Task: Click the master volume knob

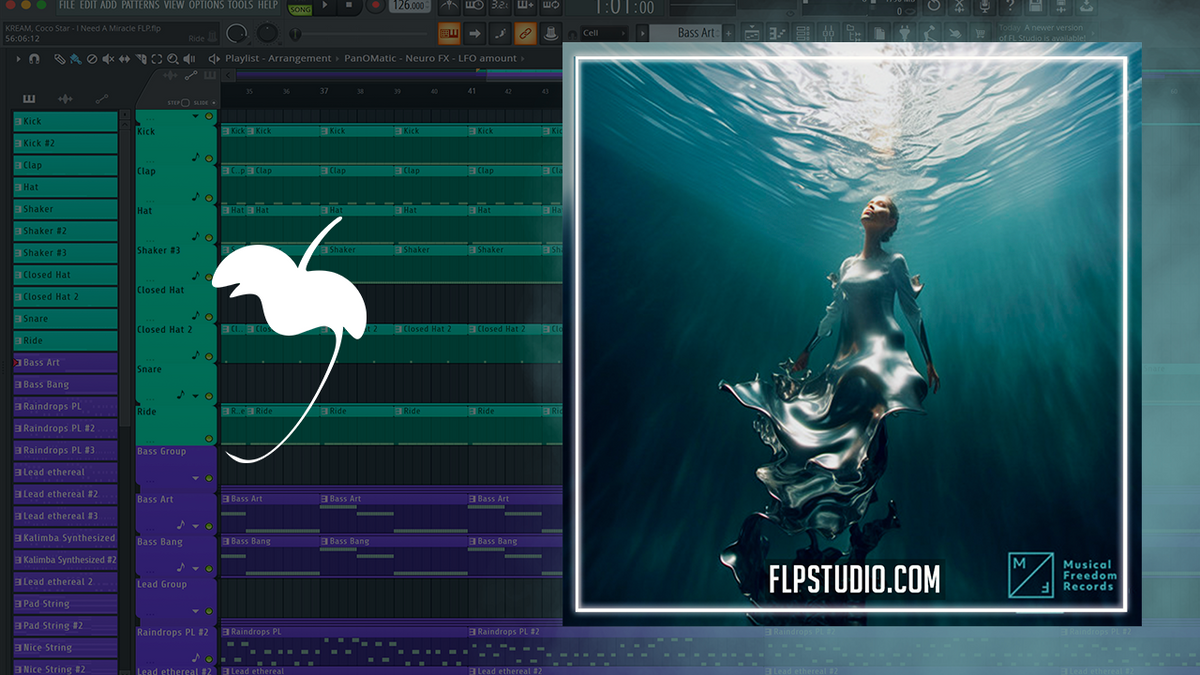Action: tap(238, 32)
